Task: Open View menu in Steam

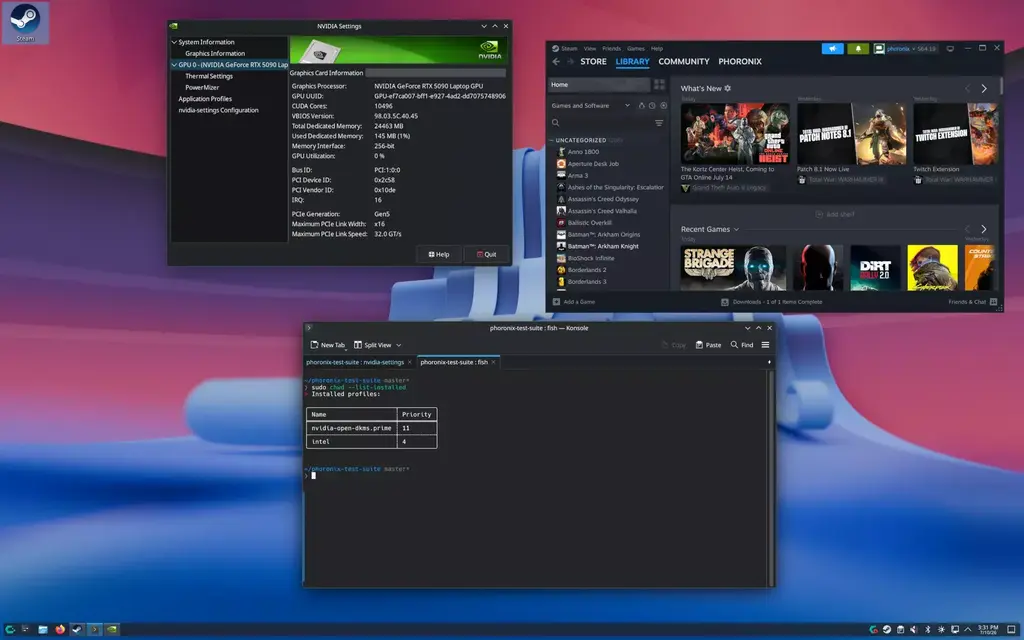Action: coord(590,48)
